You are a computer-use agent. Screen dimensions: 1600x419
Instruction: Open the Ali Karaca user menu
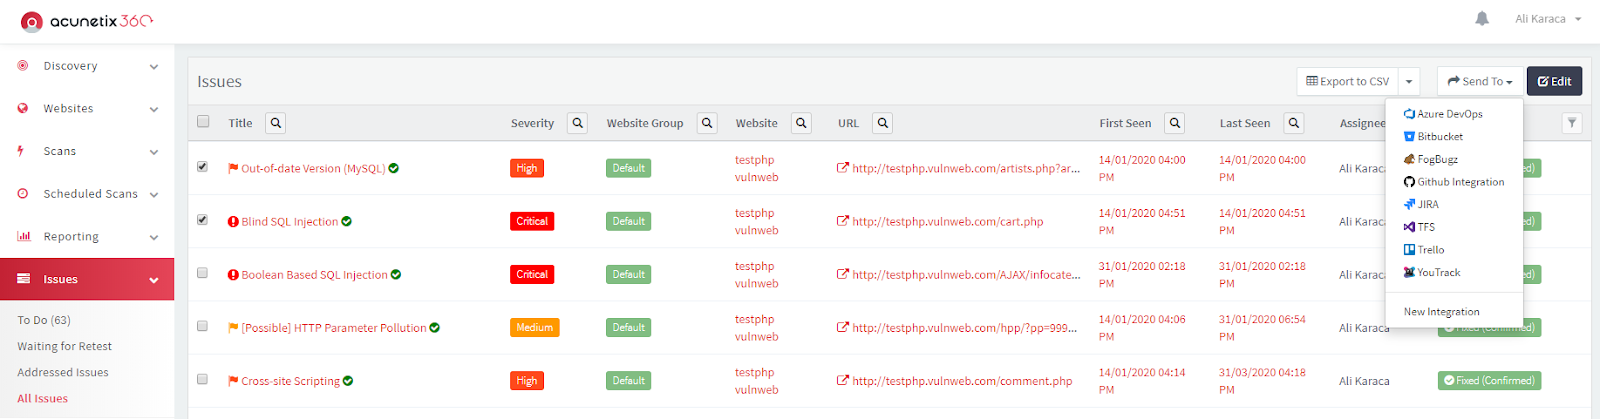coord(1548,19)
